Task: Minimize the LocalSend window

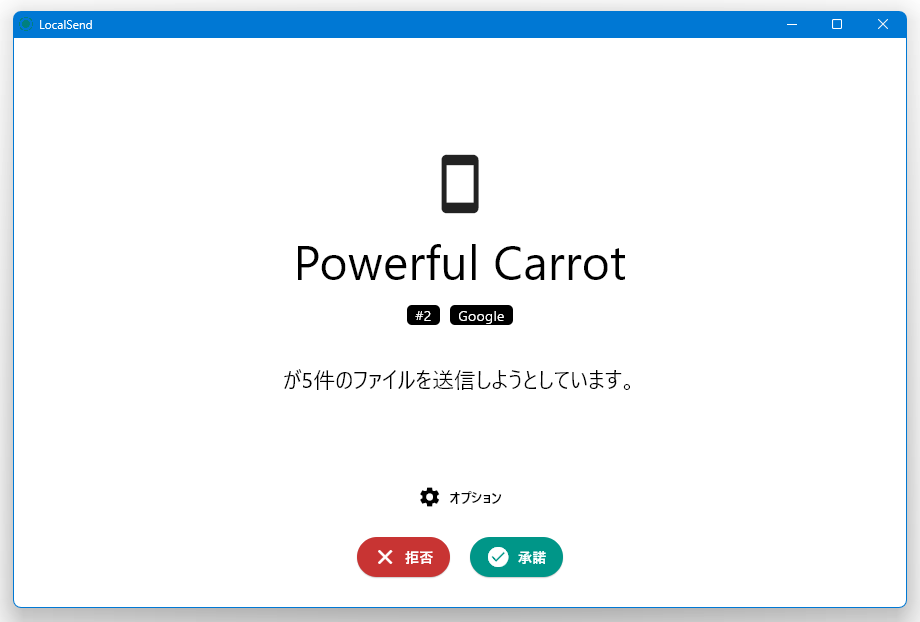Action: (x=792, y=24)
